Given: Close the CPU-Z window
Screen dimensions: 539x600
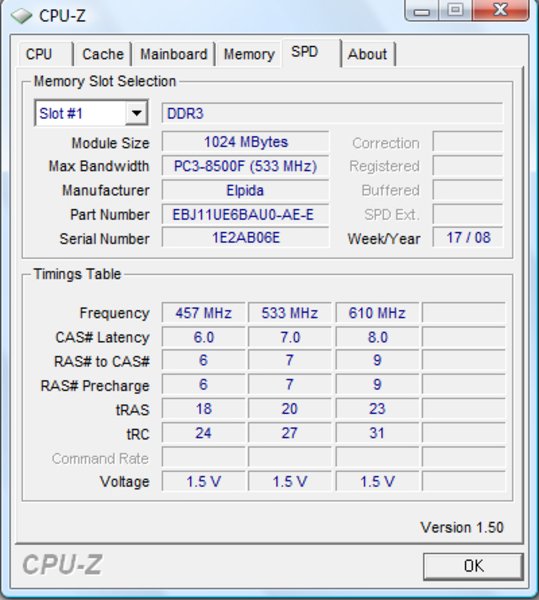Looking at the screenshot, I should click(501, 10).
